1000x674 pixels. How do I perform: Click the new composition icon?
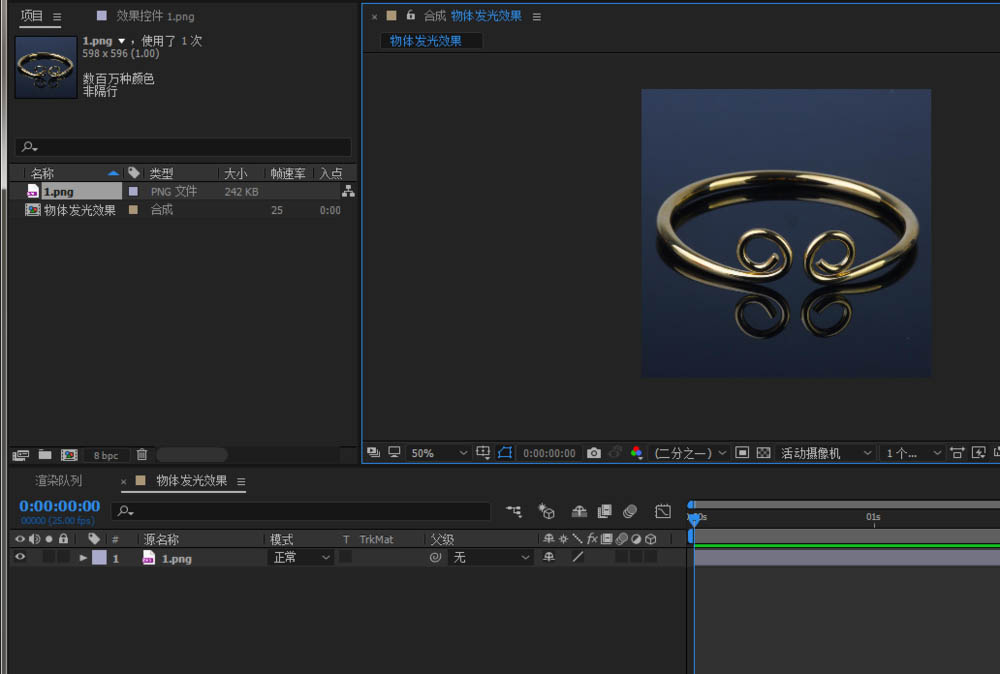[69, 455]
